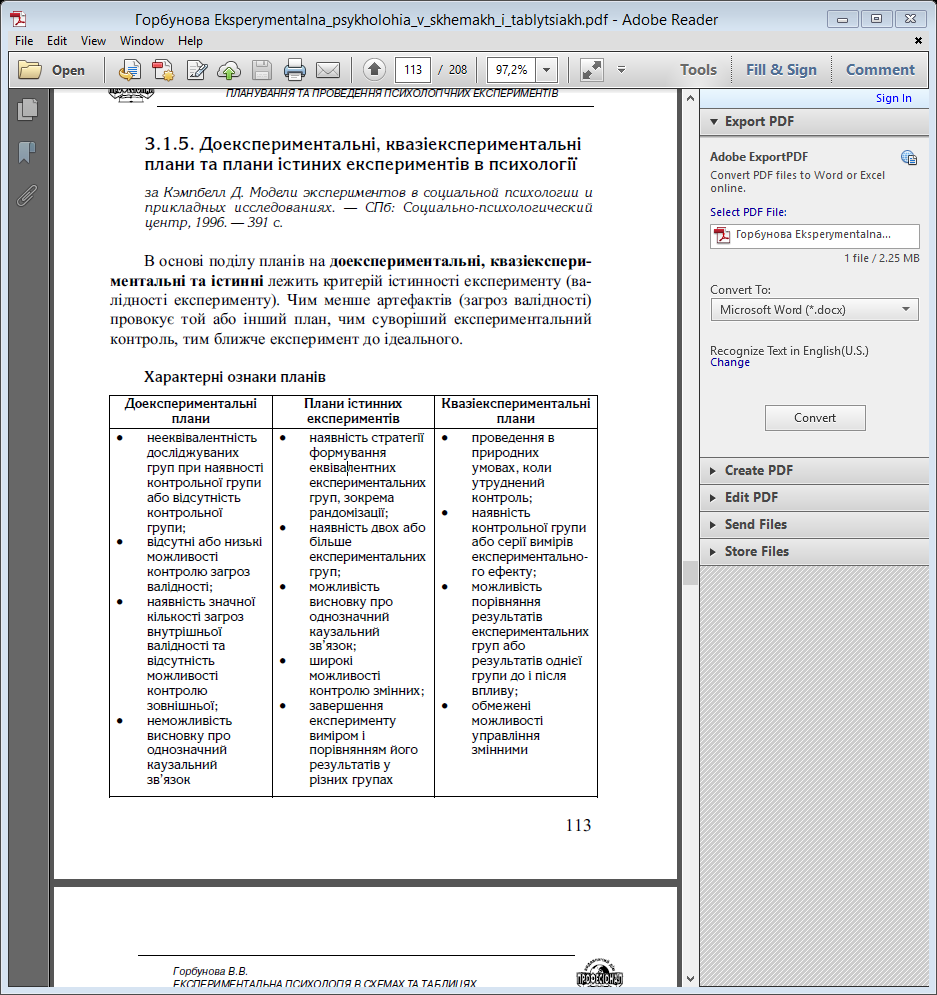Viewport: 937px width, 995px height.
Task: Open Attachments paperclip panel
Action: (x=27, y=194)
